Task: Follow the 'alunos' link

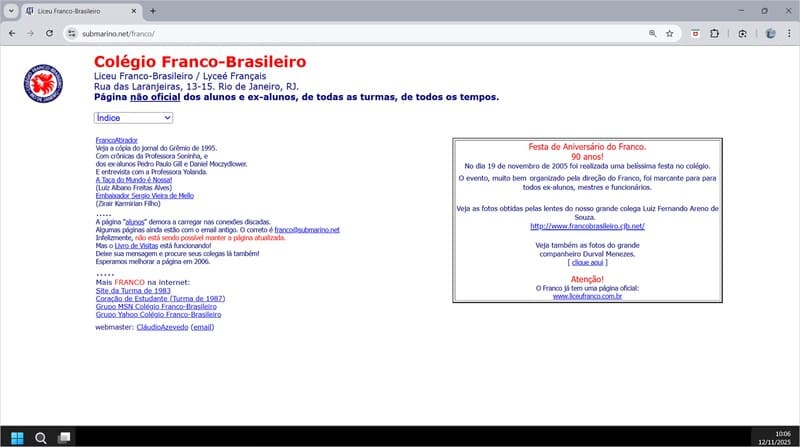Action: (x=135, y=222)
